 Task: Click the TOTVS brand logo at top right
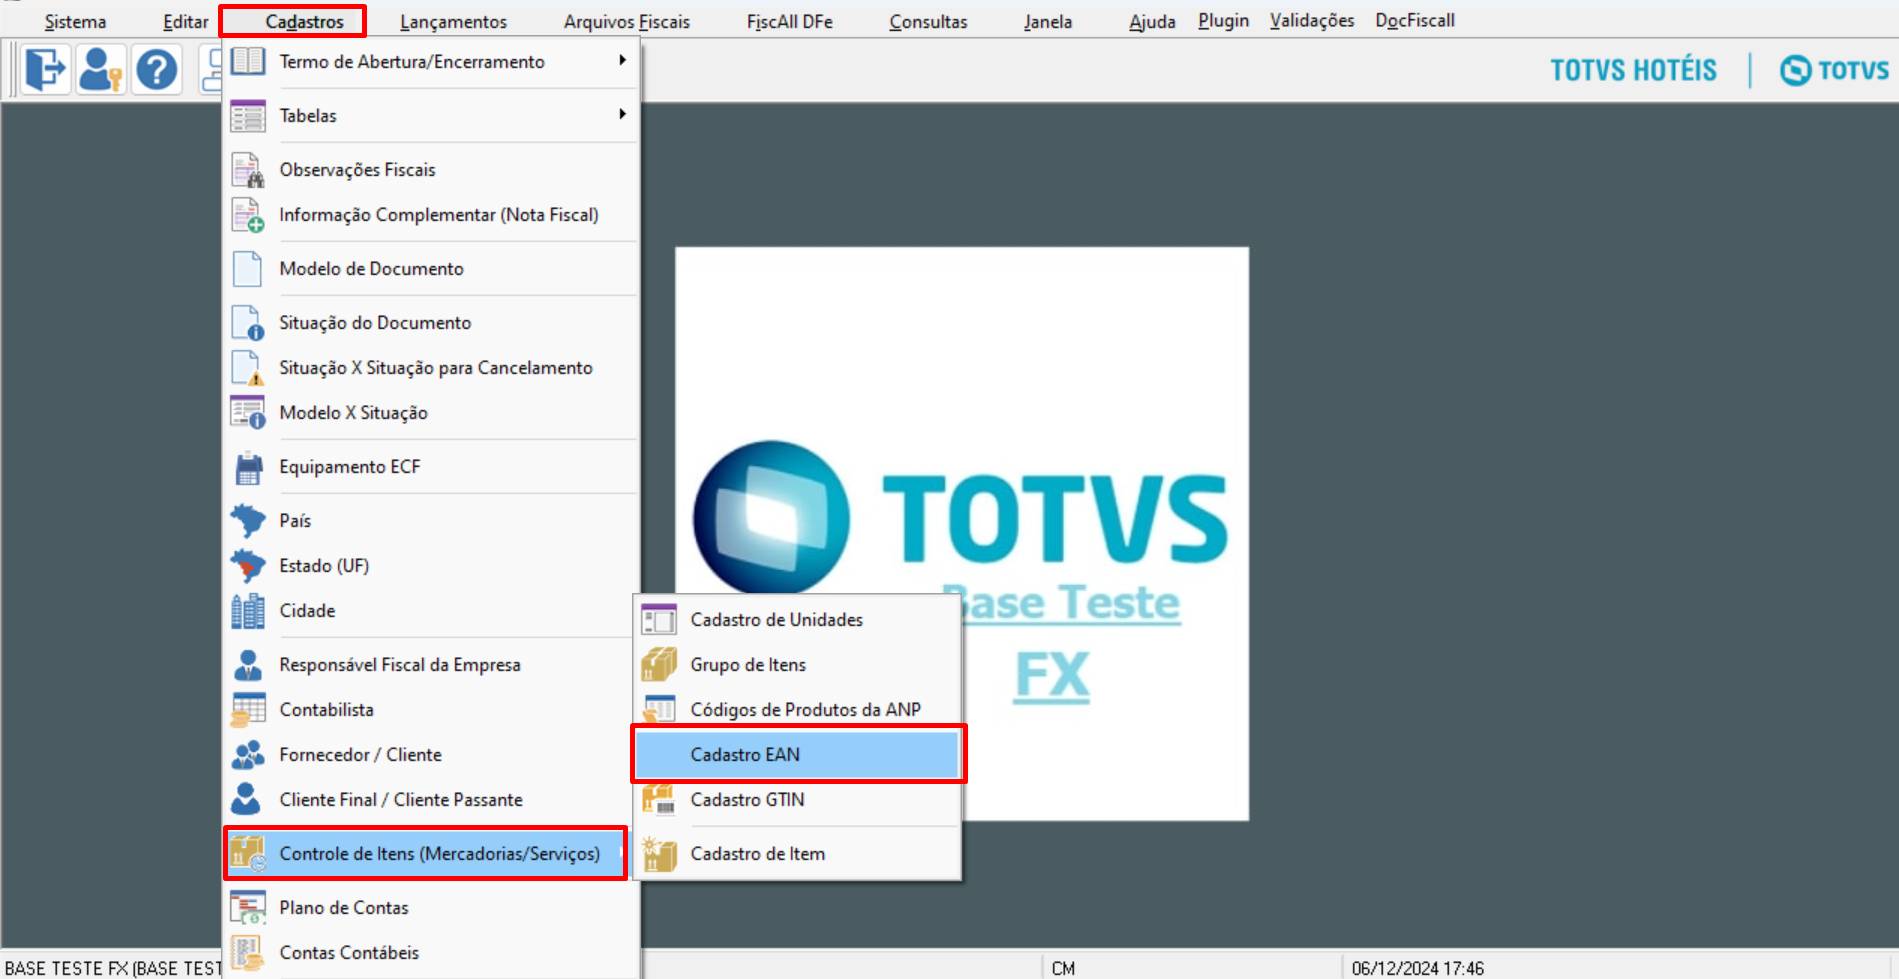pyautogui.click(x=1834, y=70)
